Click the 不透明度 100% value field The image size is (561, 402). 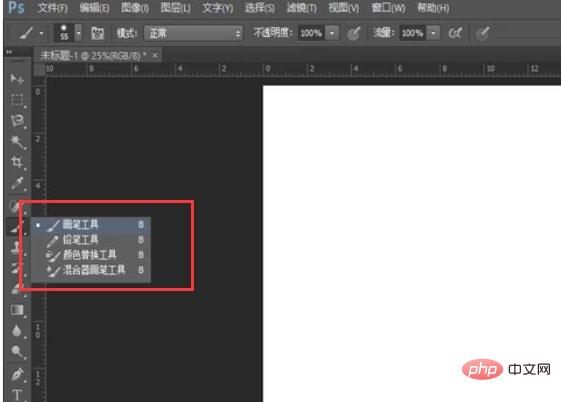pyautogui.click(x=311, y=33)
